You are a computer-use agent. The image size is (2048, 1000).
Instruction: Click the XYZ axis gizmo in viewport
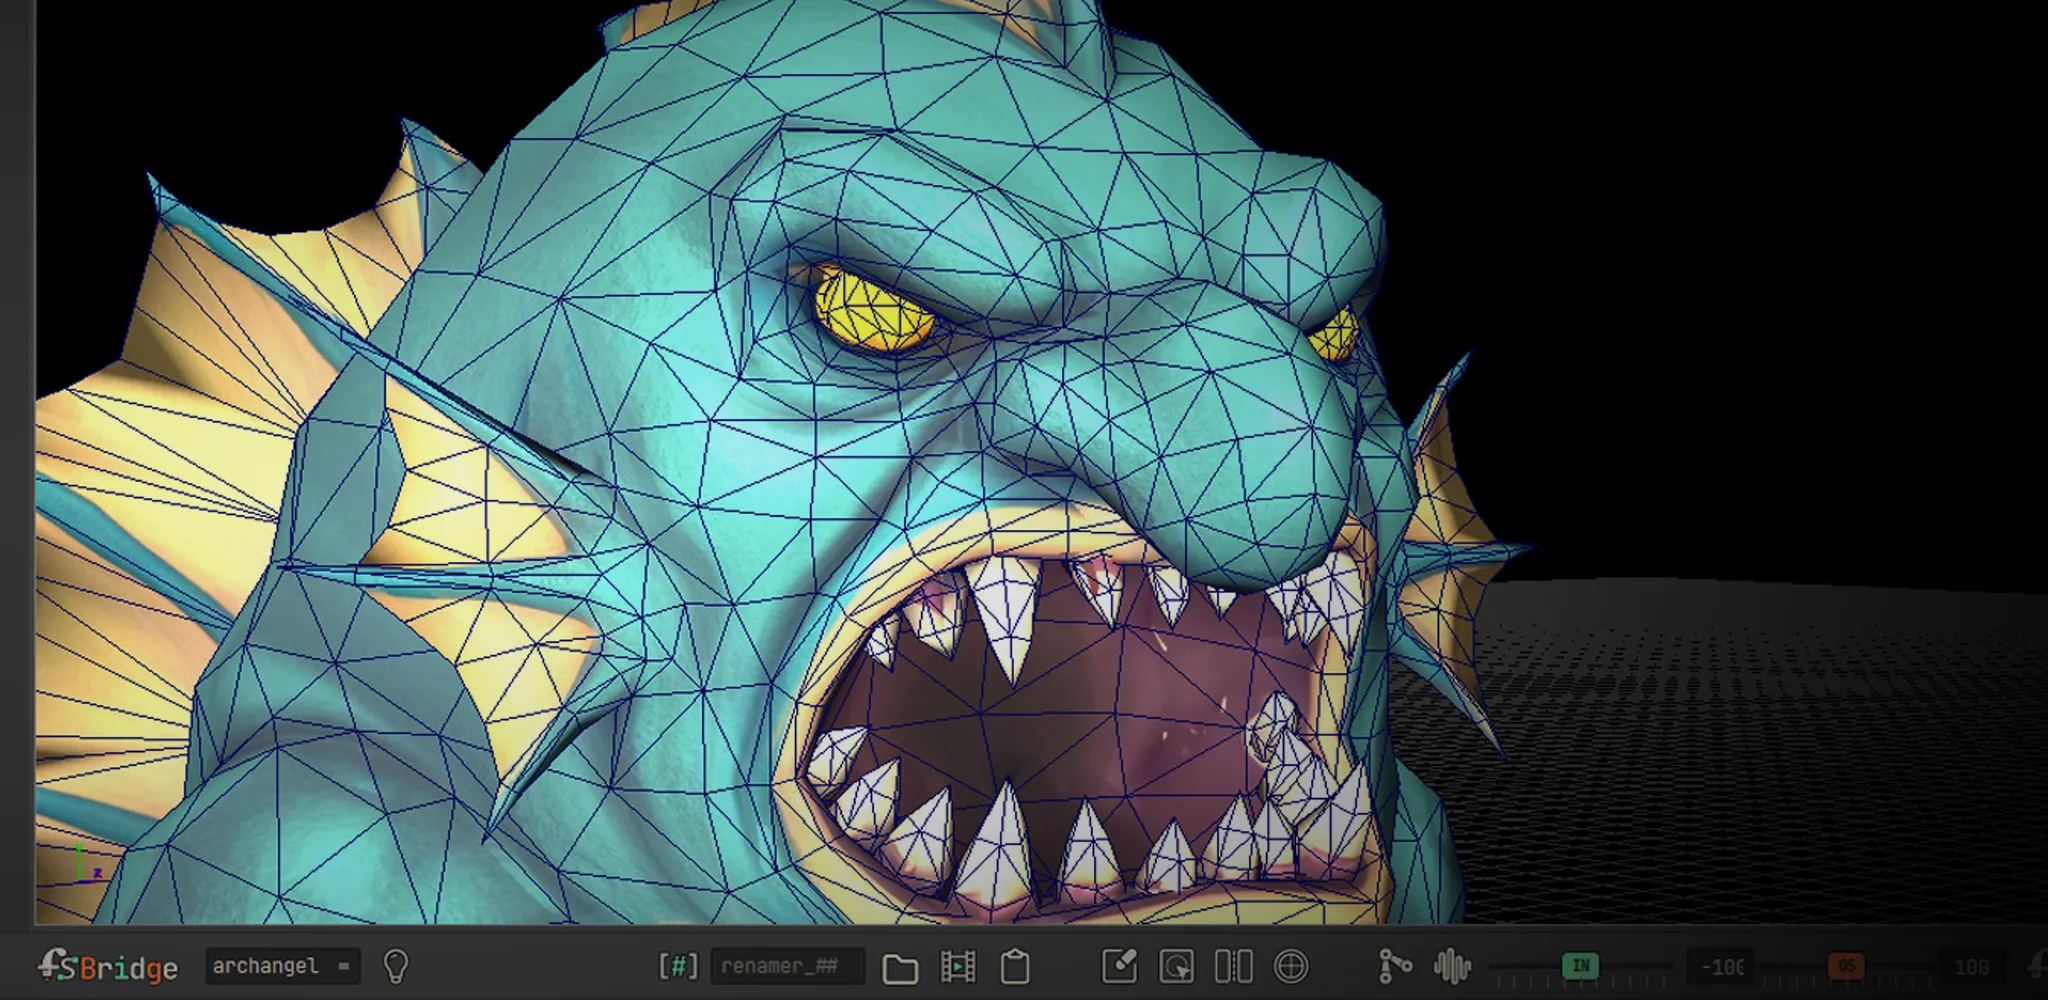click(x=88, y=863)
